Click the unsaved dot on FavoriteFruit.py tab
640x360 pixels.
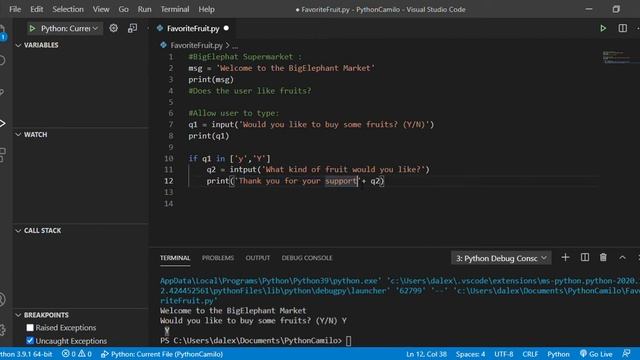(x=226, y=28)
